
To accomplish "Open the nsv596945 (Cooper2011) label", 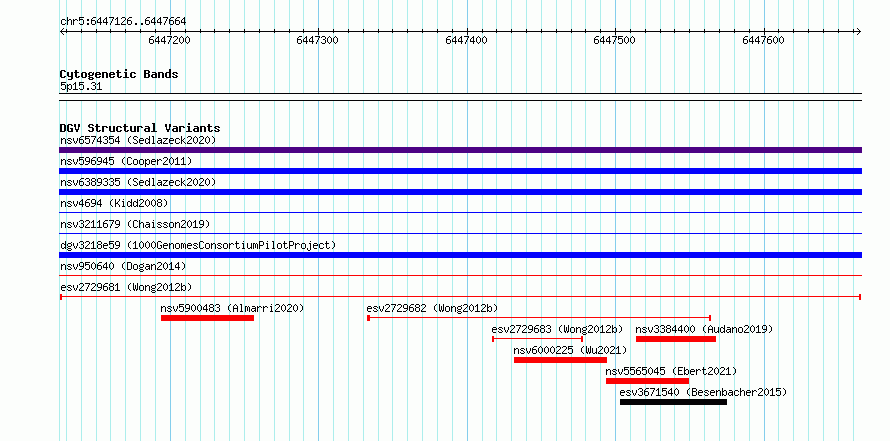I will tap(126, 161).
